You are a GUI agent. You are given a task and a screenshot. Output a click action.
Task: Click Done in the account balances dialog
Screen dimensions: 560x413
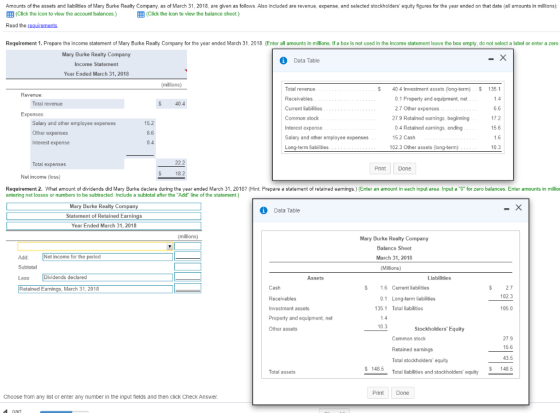(404, 168)
